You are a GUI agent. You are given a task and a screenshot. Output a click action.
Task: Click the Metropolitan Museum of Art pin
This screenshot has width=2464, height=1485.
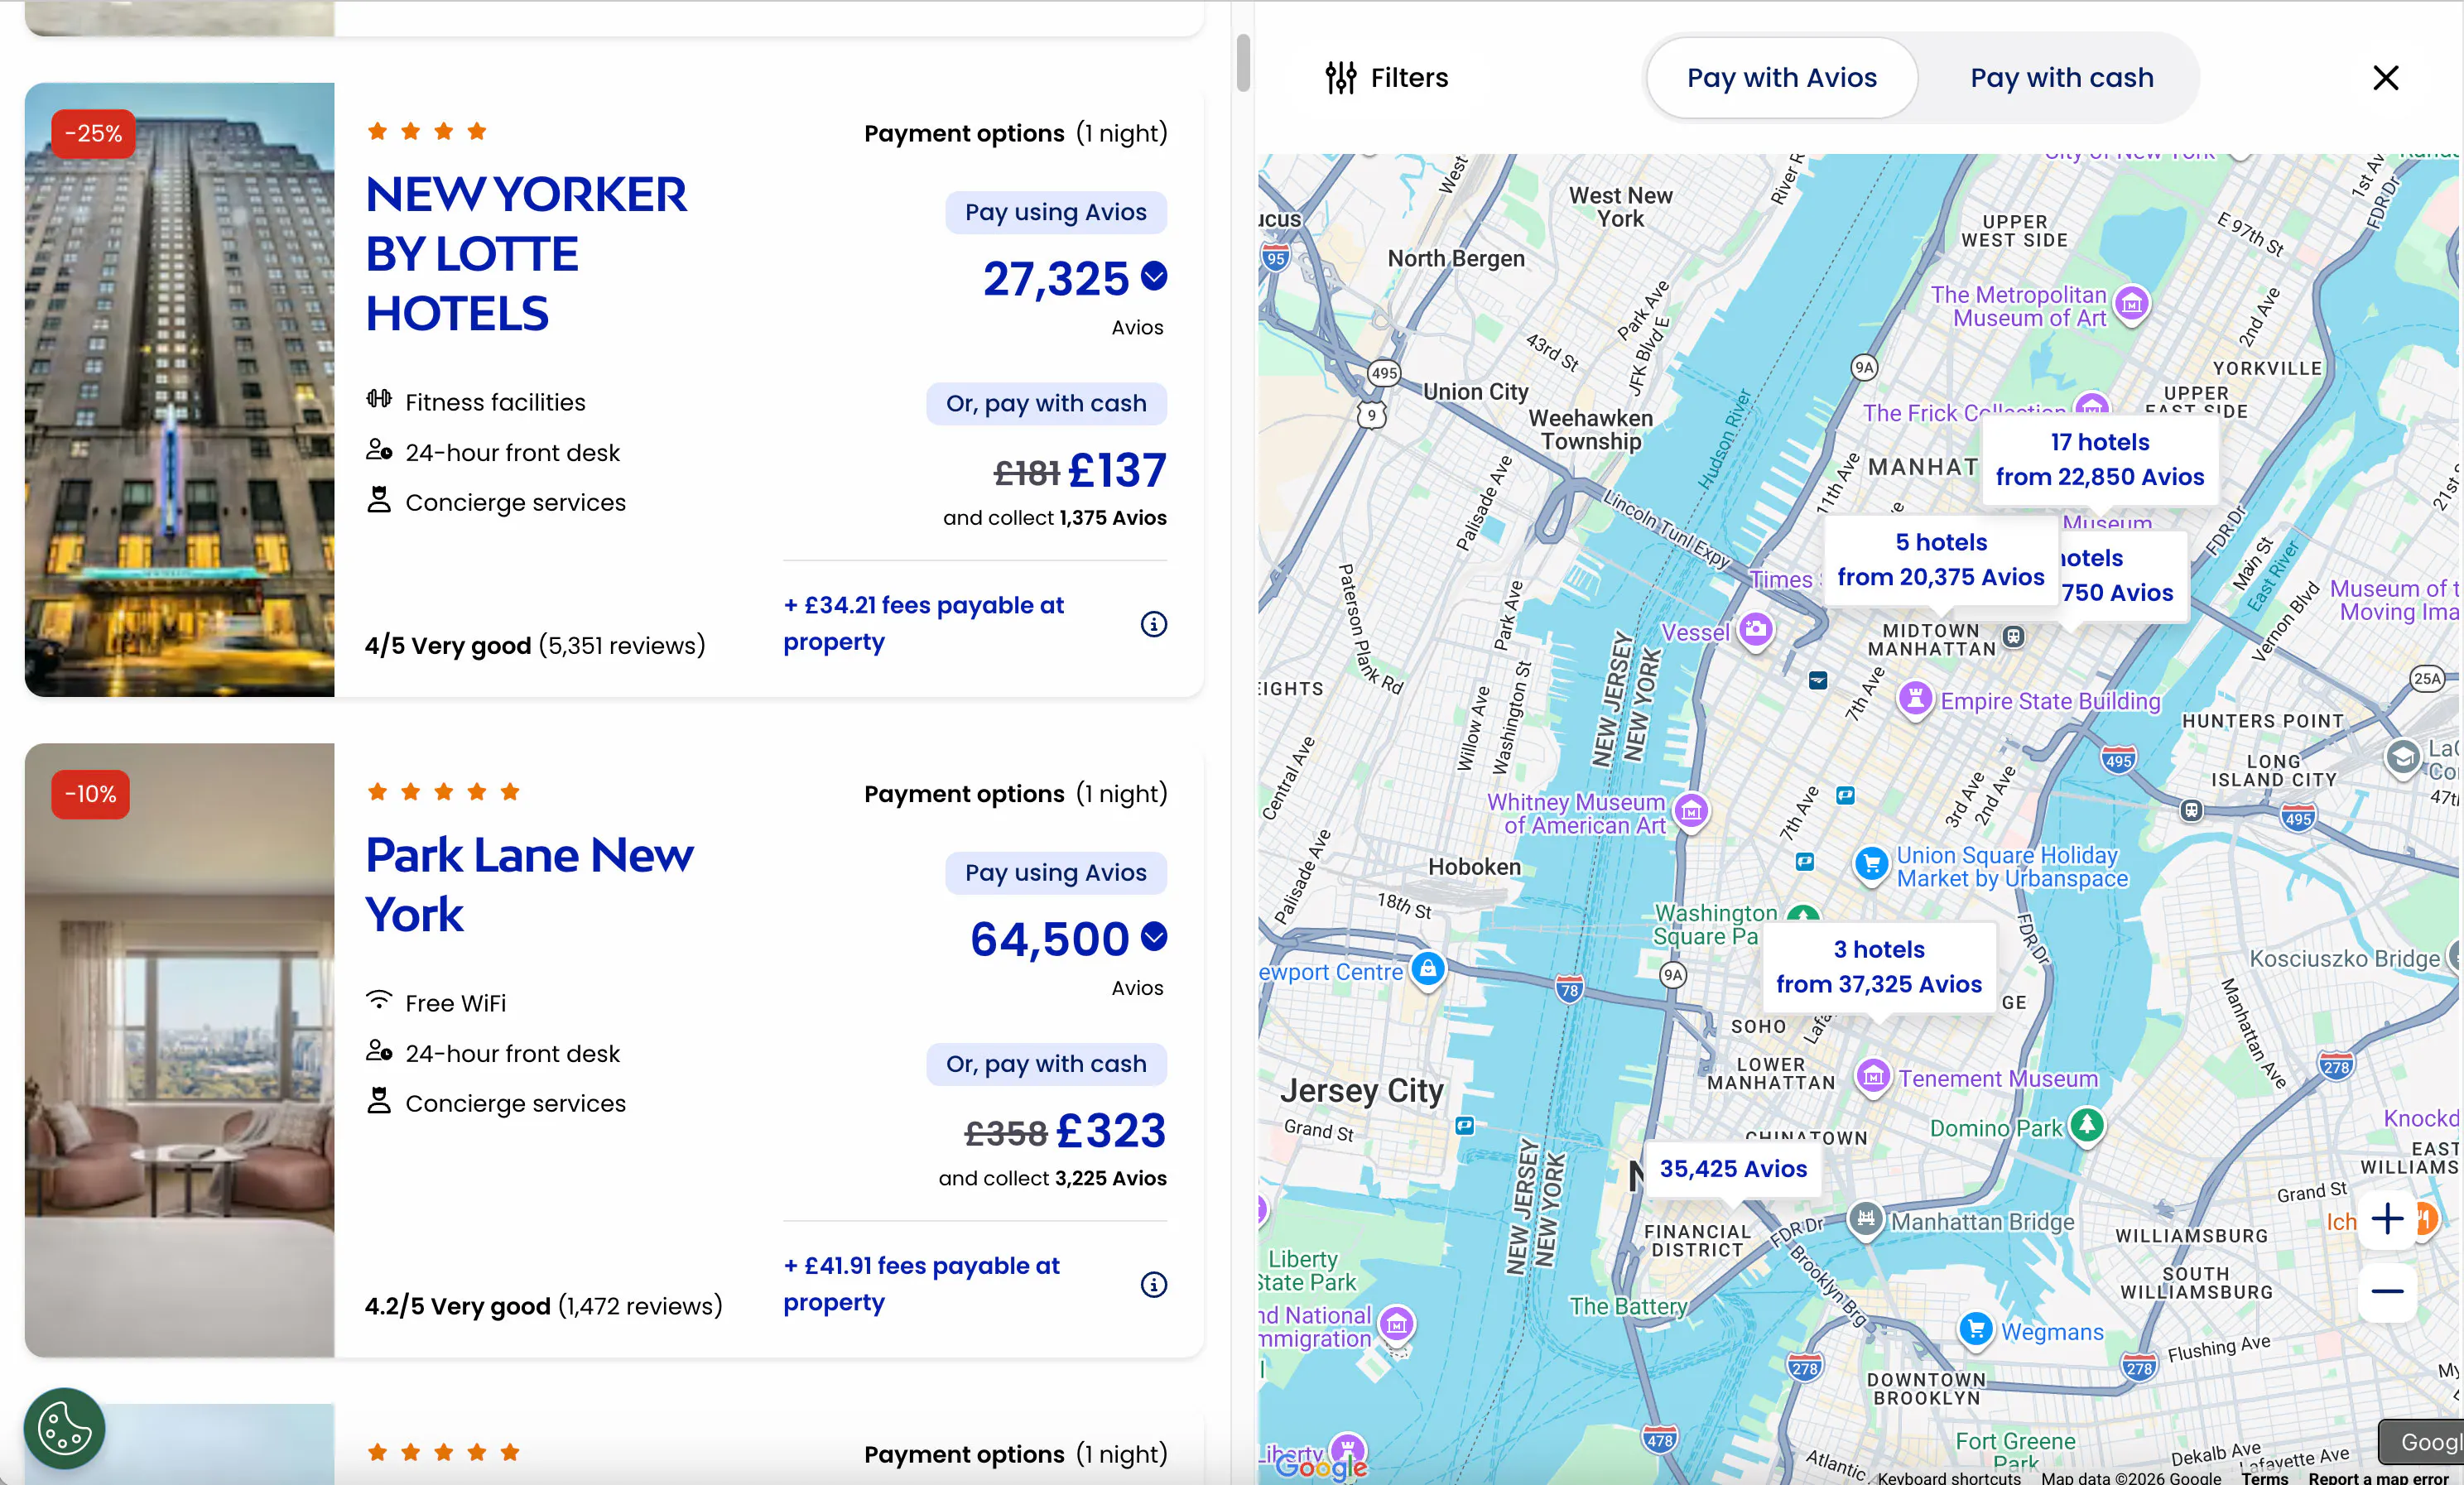coord(2131,303)
